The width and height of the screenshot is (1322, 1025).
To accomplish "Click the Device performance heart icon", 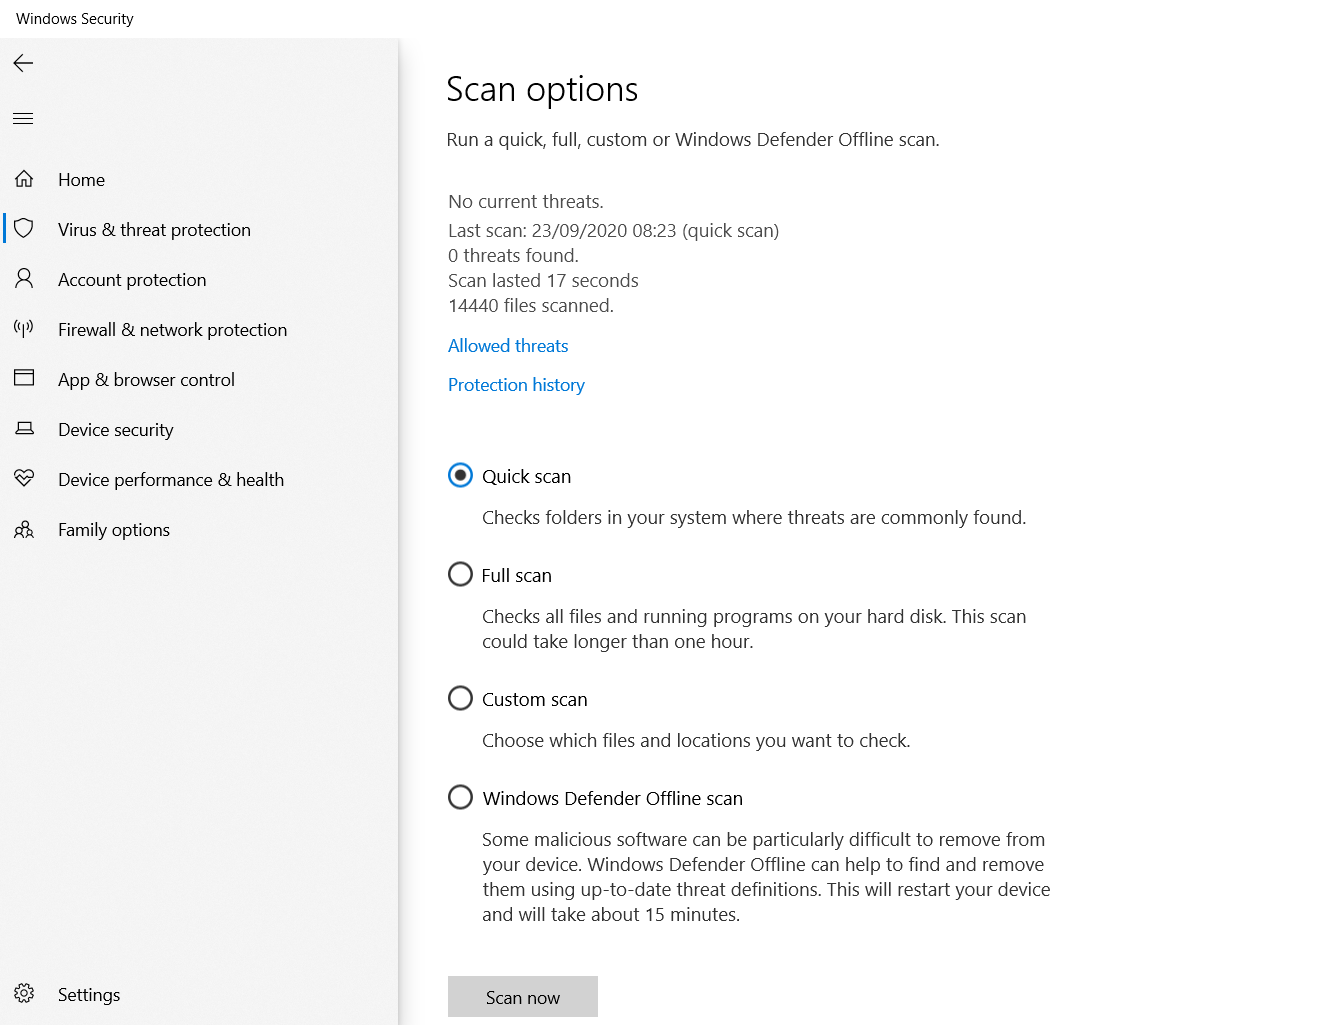I will (24, 479).
